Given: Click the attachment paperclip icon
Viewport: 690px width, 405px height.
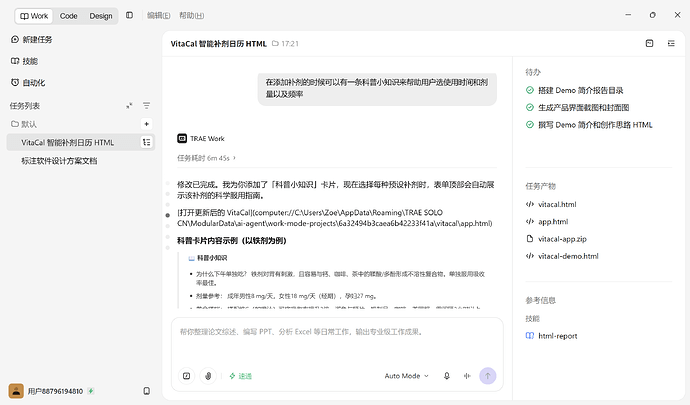Looking at the screenshot, I should (208, 376).
